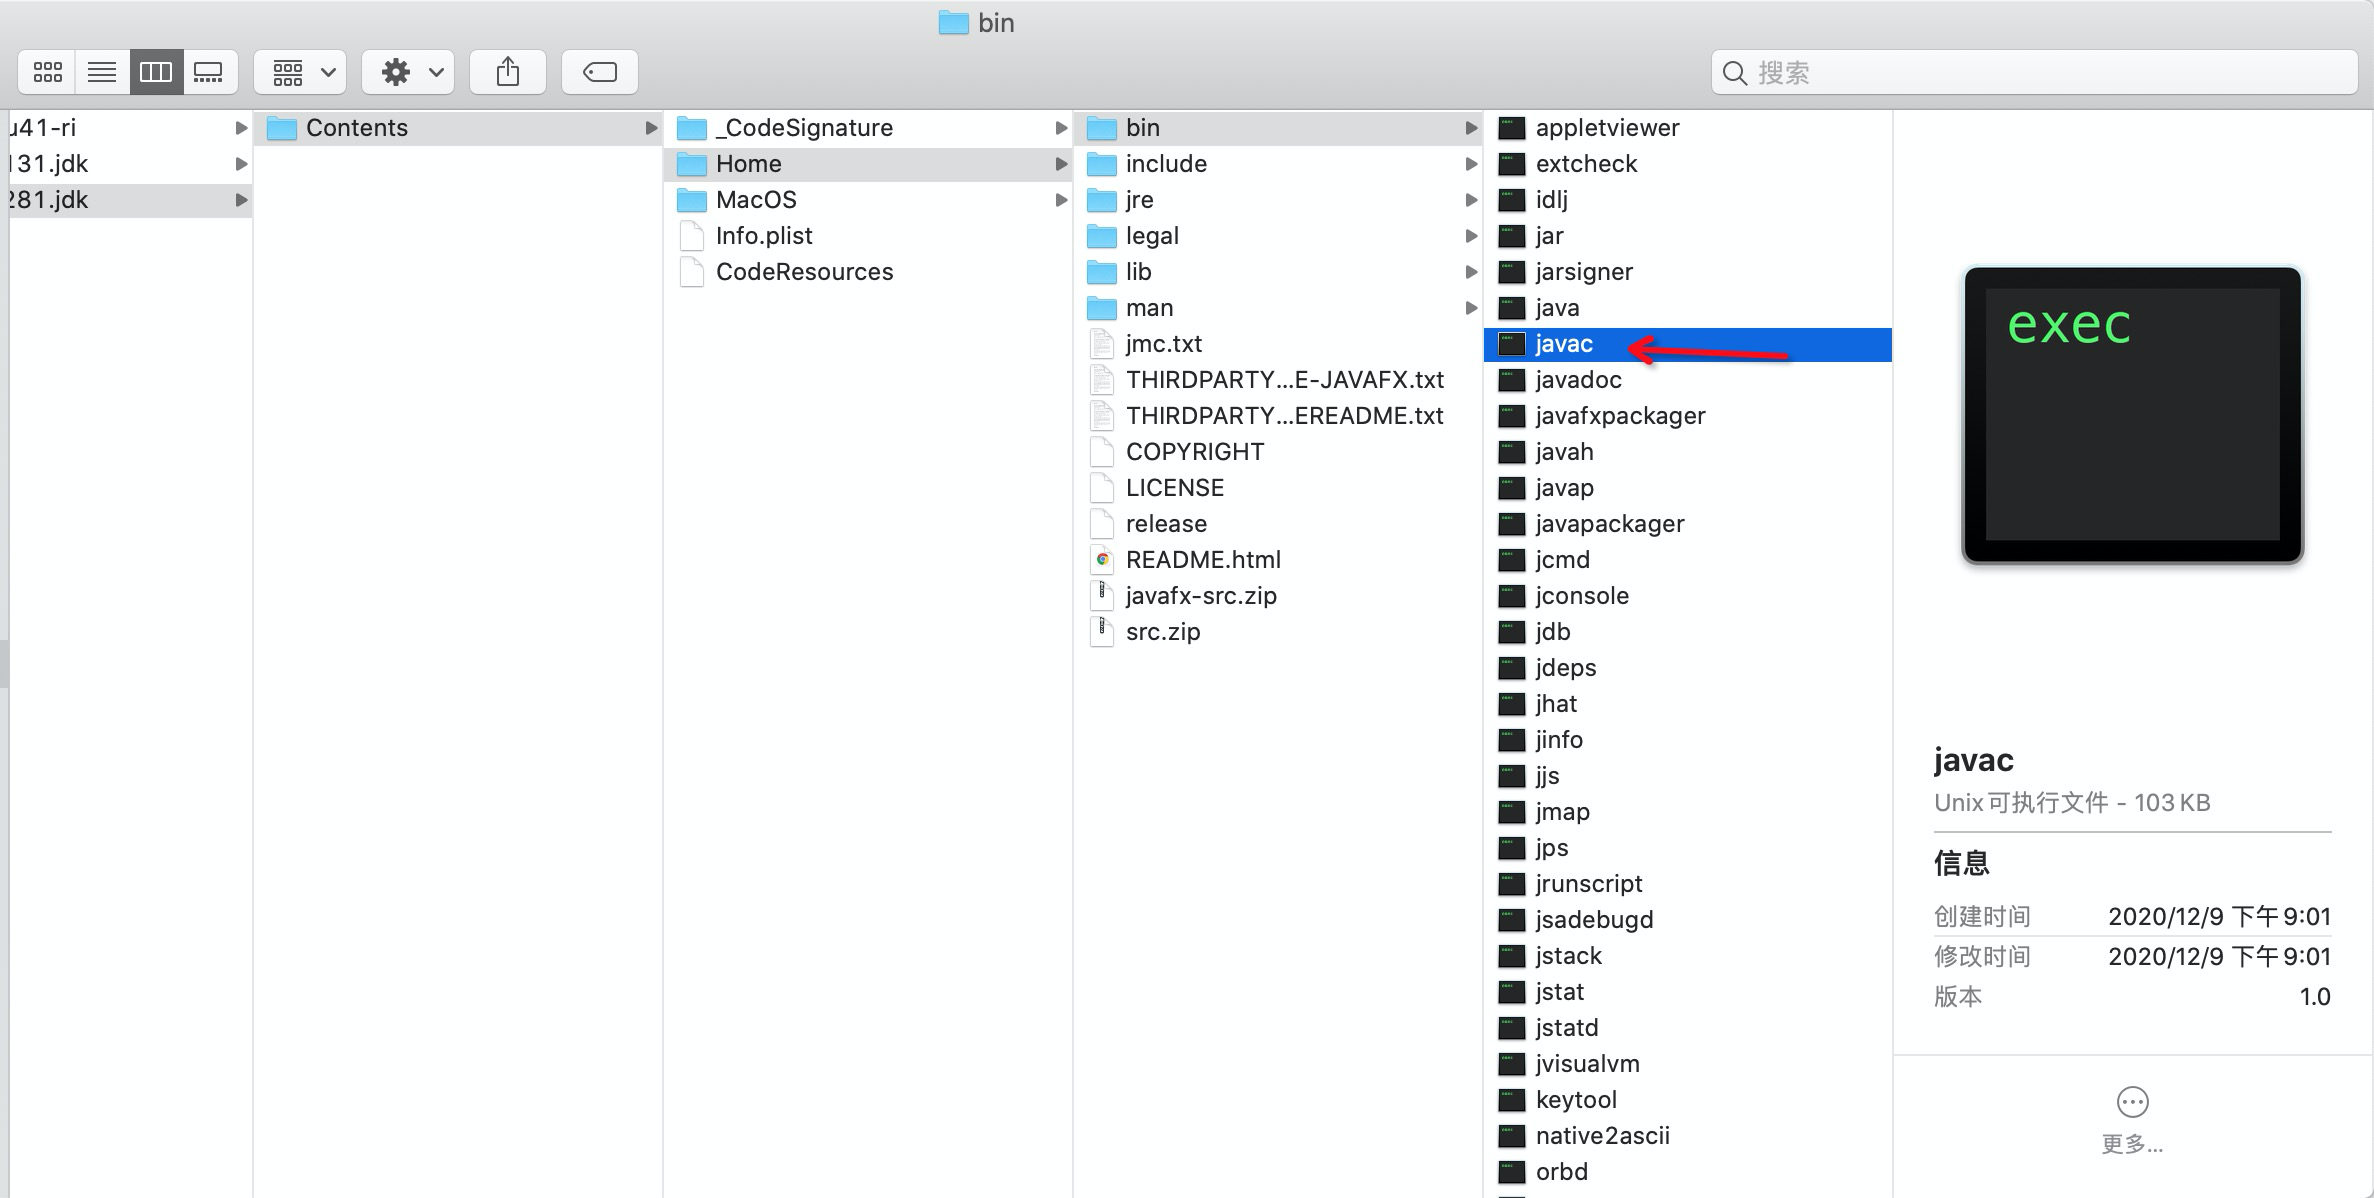Expand the MacOS folder arrow
This screenshot has width=2374, height=1198.
pos(1061,200)
